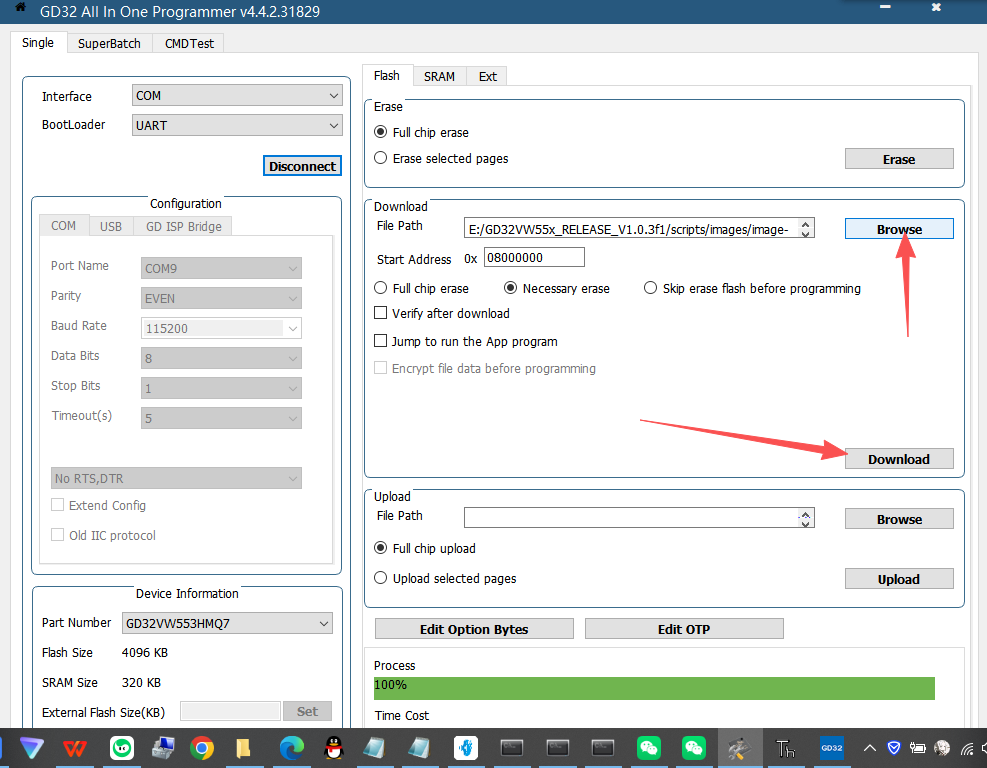The image size is (987, 768).
Task: Open WPS Office from the taskbar
Action: point(75,748)
